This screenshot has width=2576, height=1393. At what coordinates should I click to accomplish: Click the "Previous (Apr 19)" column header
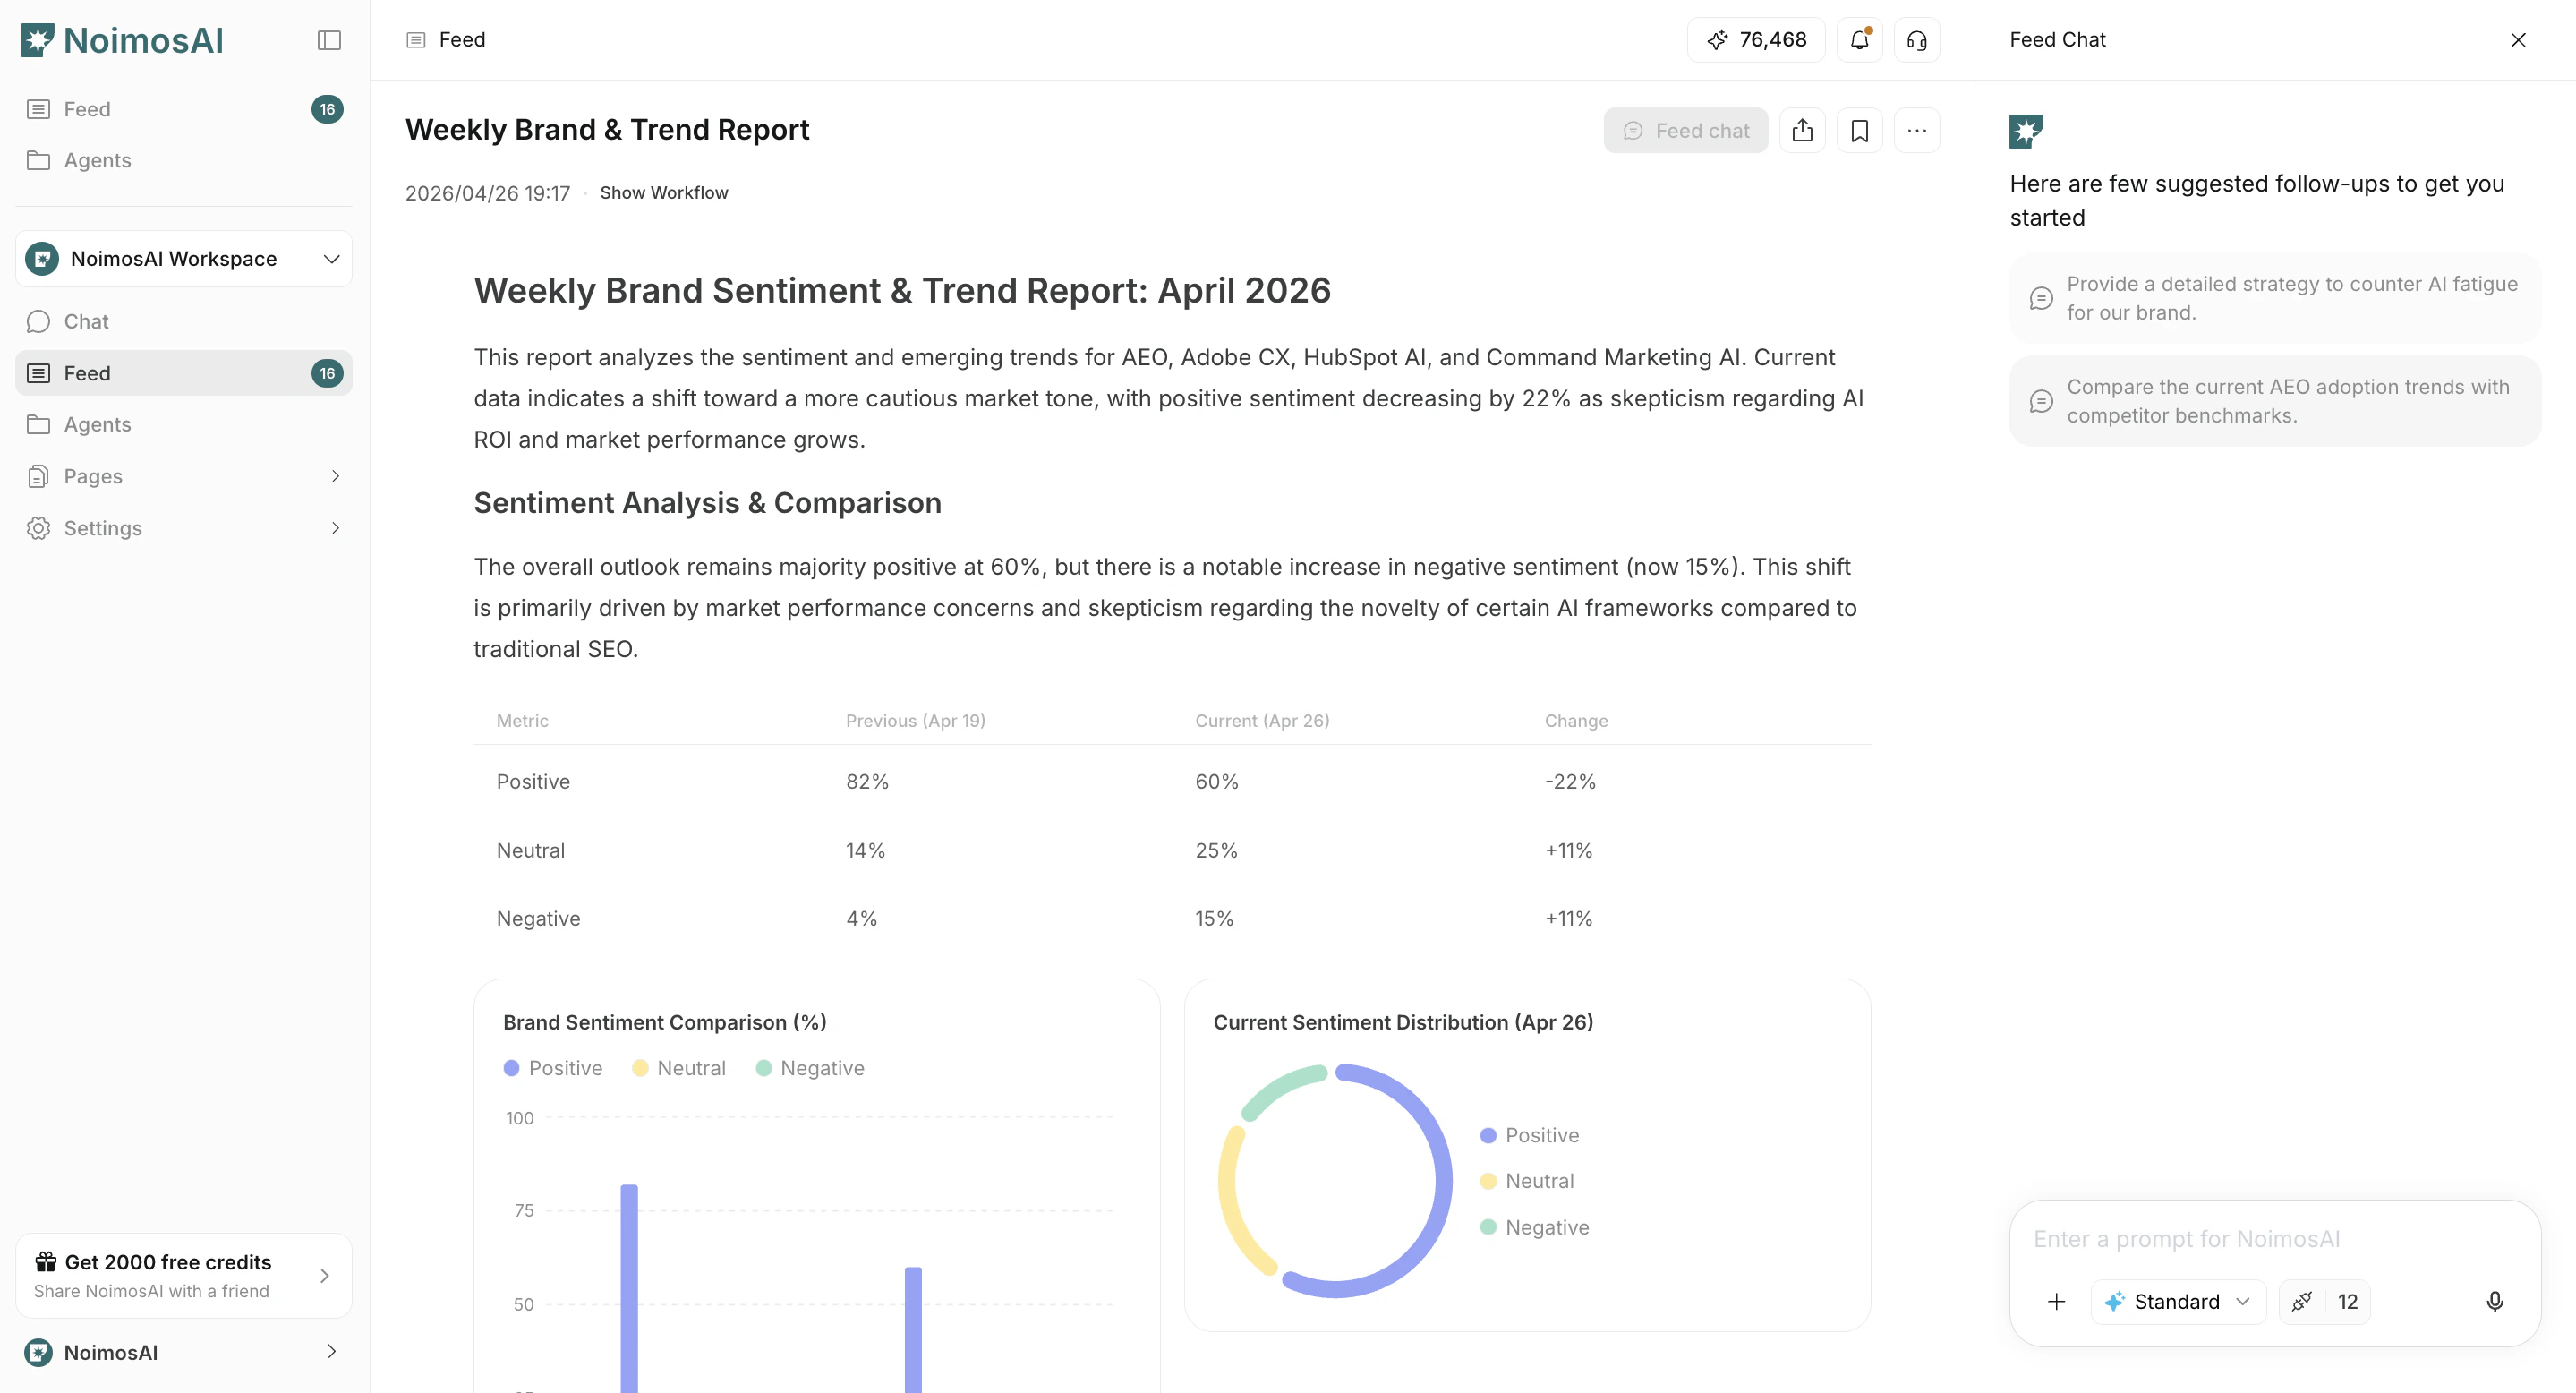[x=915, y=721]
